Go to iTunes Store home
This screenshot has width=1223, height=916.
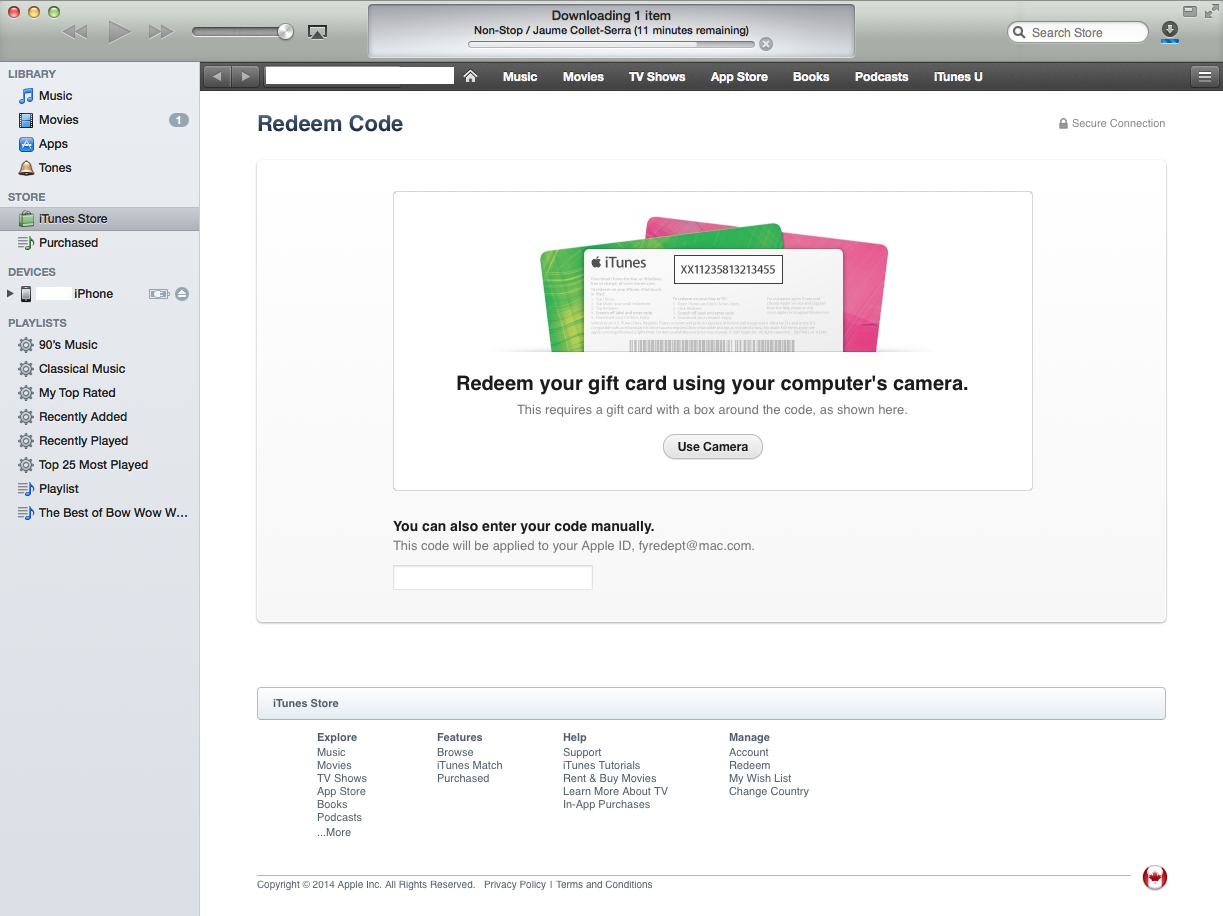[x=470, y=76]
